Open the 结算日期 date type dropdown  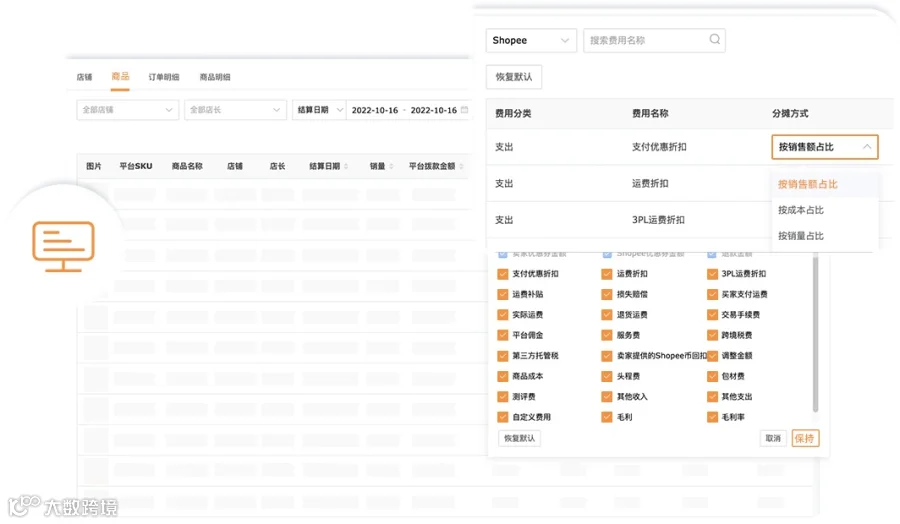pyautogui.click(x=319, y=110)
